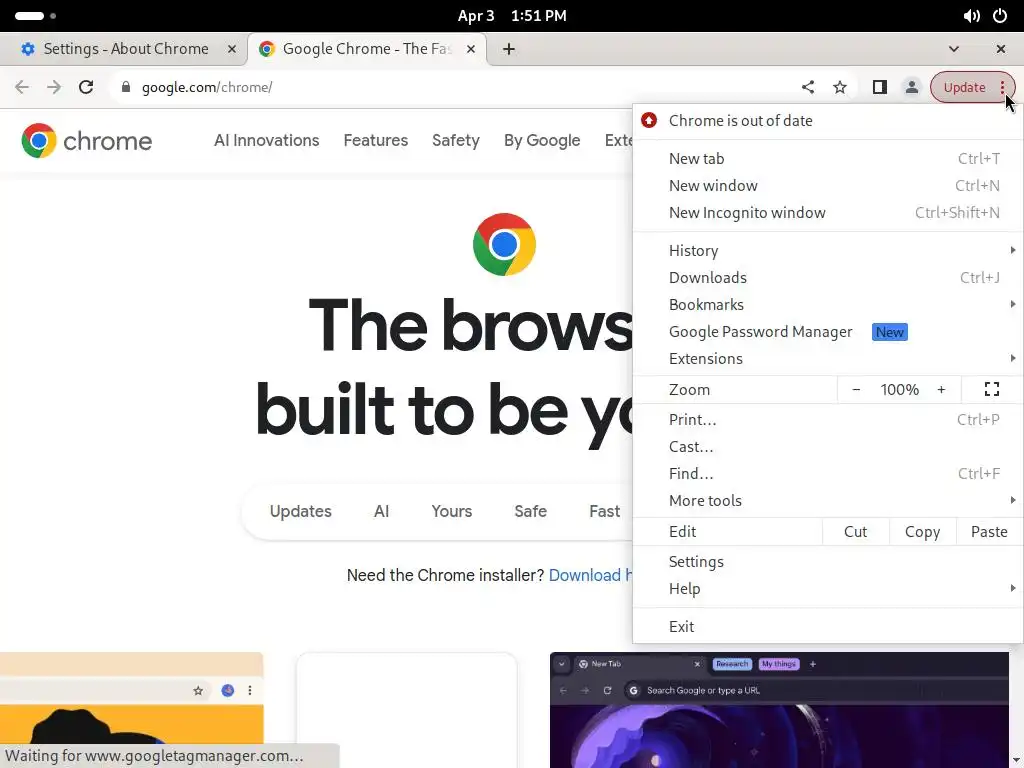Screen dimensions: 1024x768
Task: Click the address bar URL
Action: (207, 88)
